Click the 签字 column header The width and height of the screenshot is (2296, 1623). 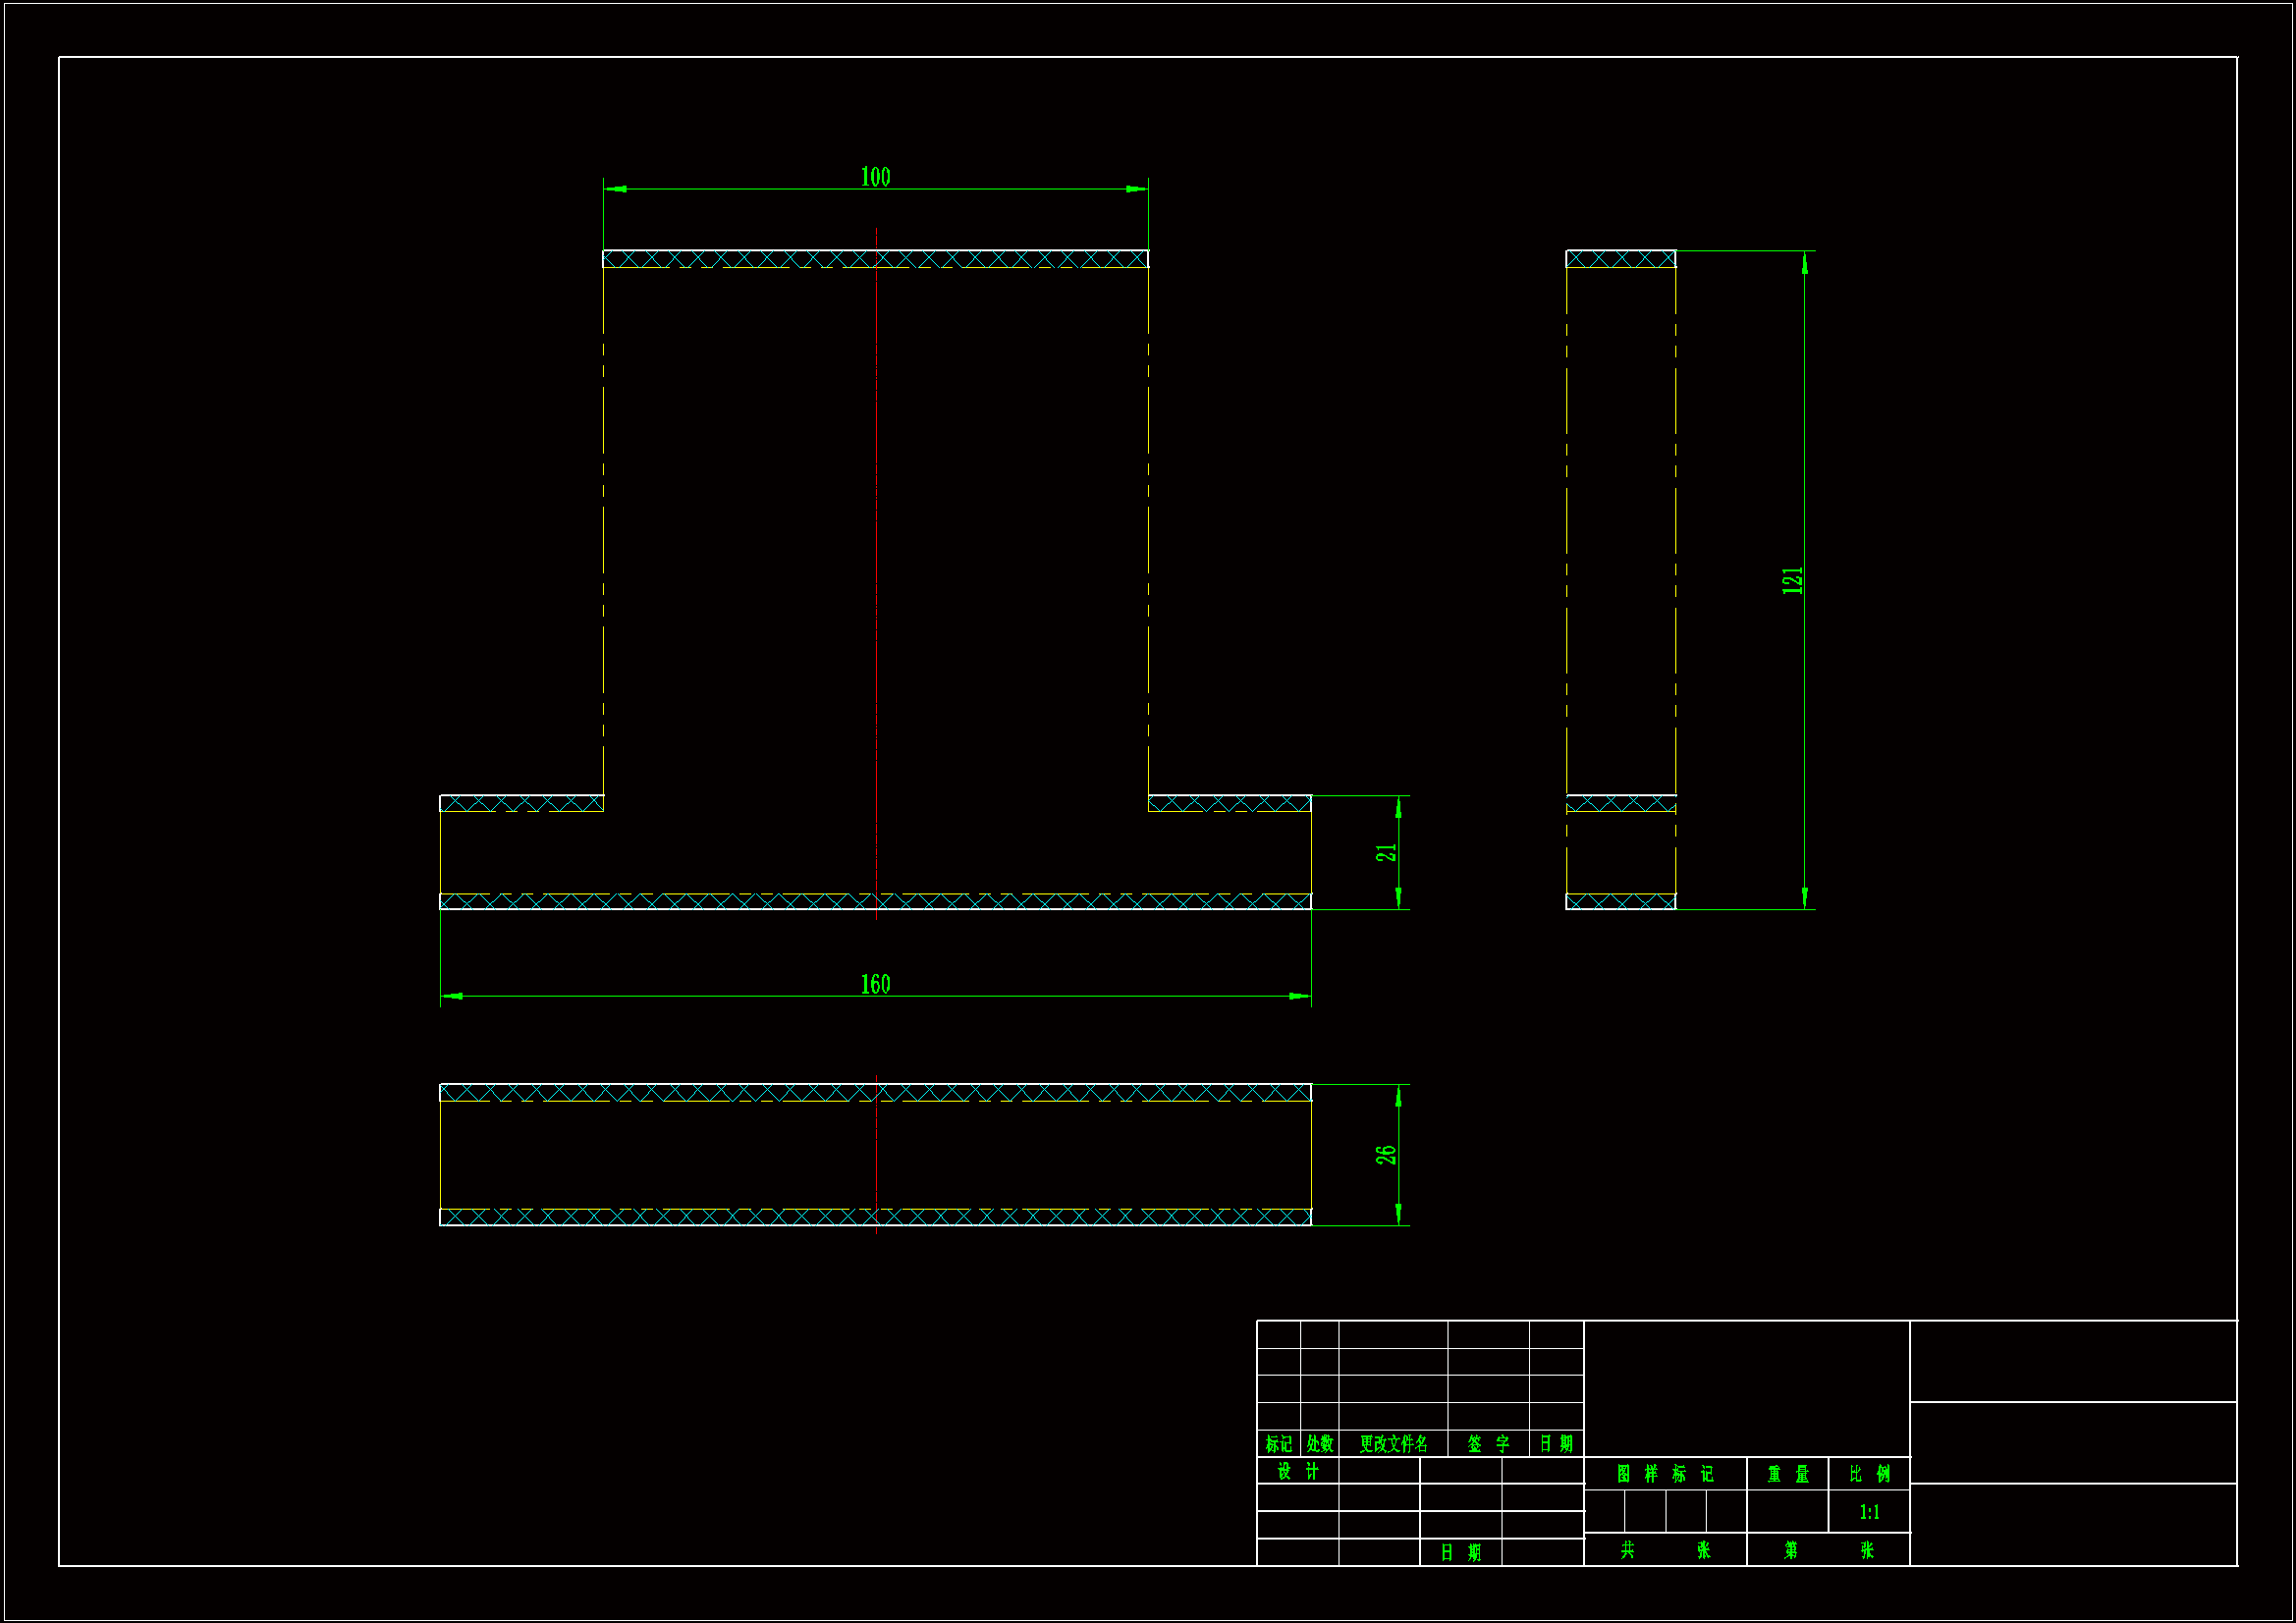pos(1488,1443)
